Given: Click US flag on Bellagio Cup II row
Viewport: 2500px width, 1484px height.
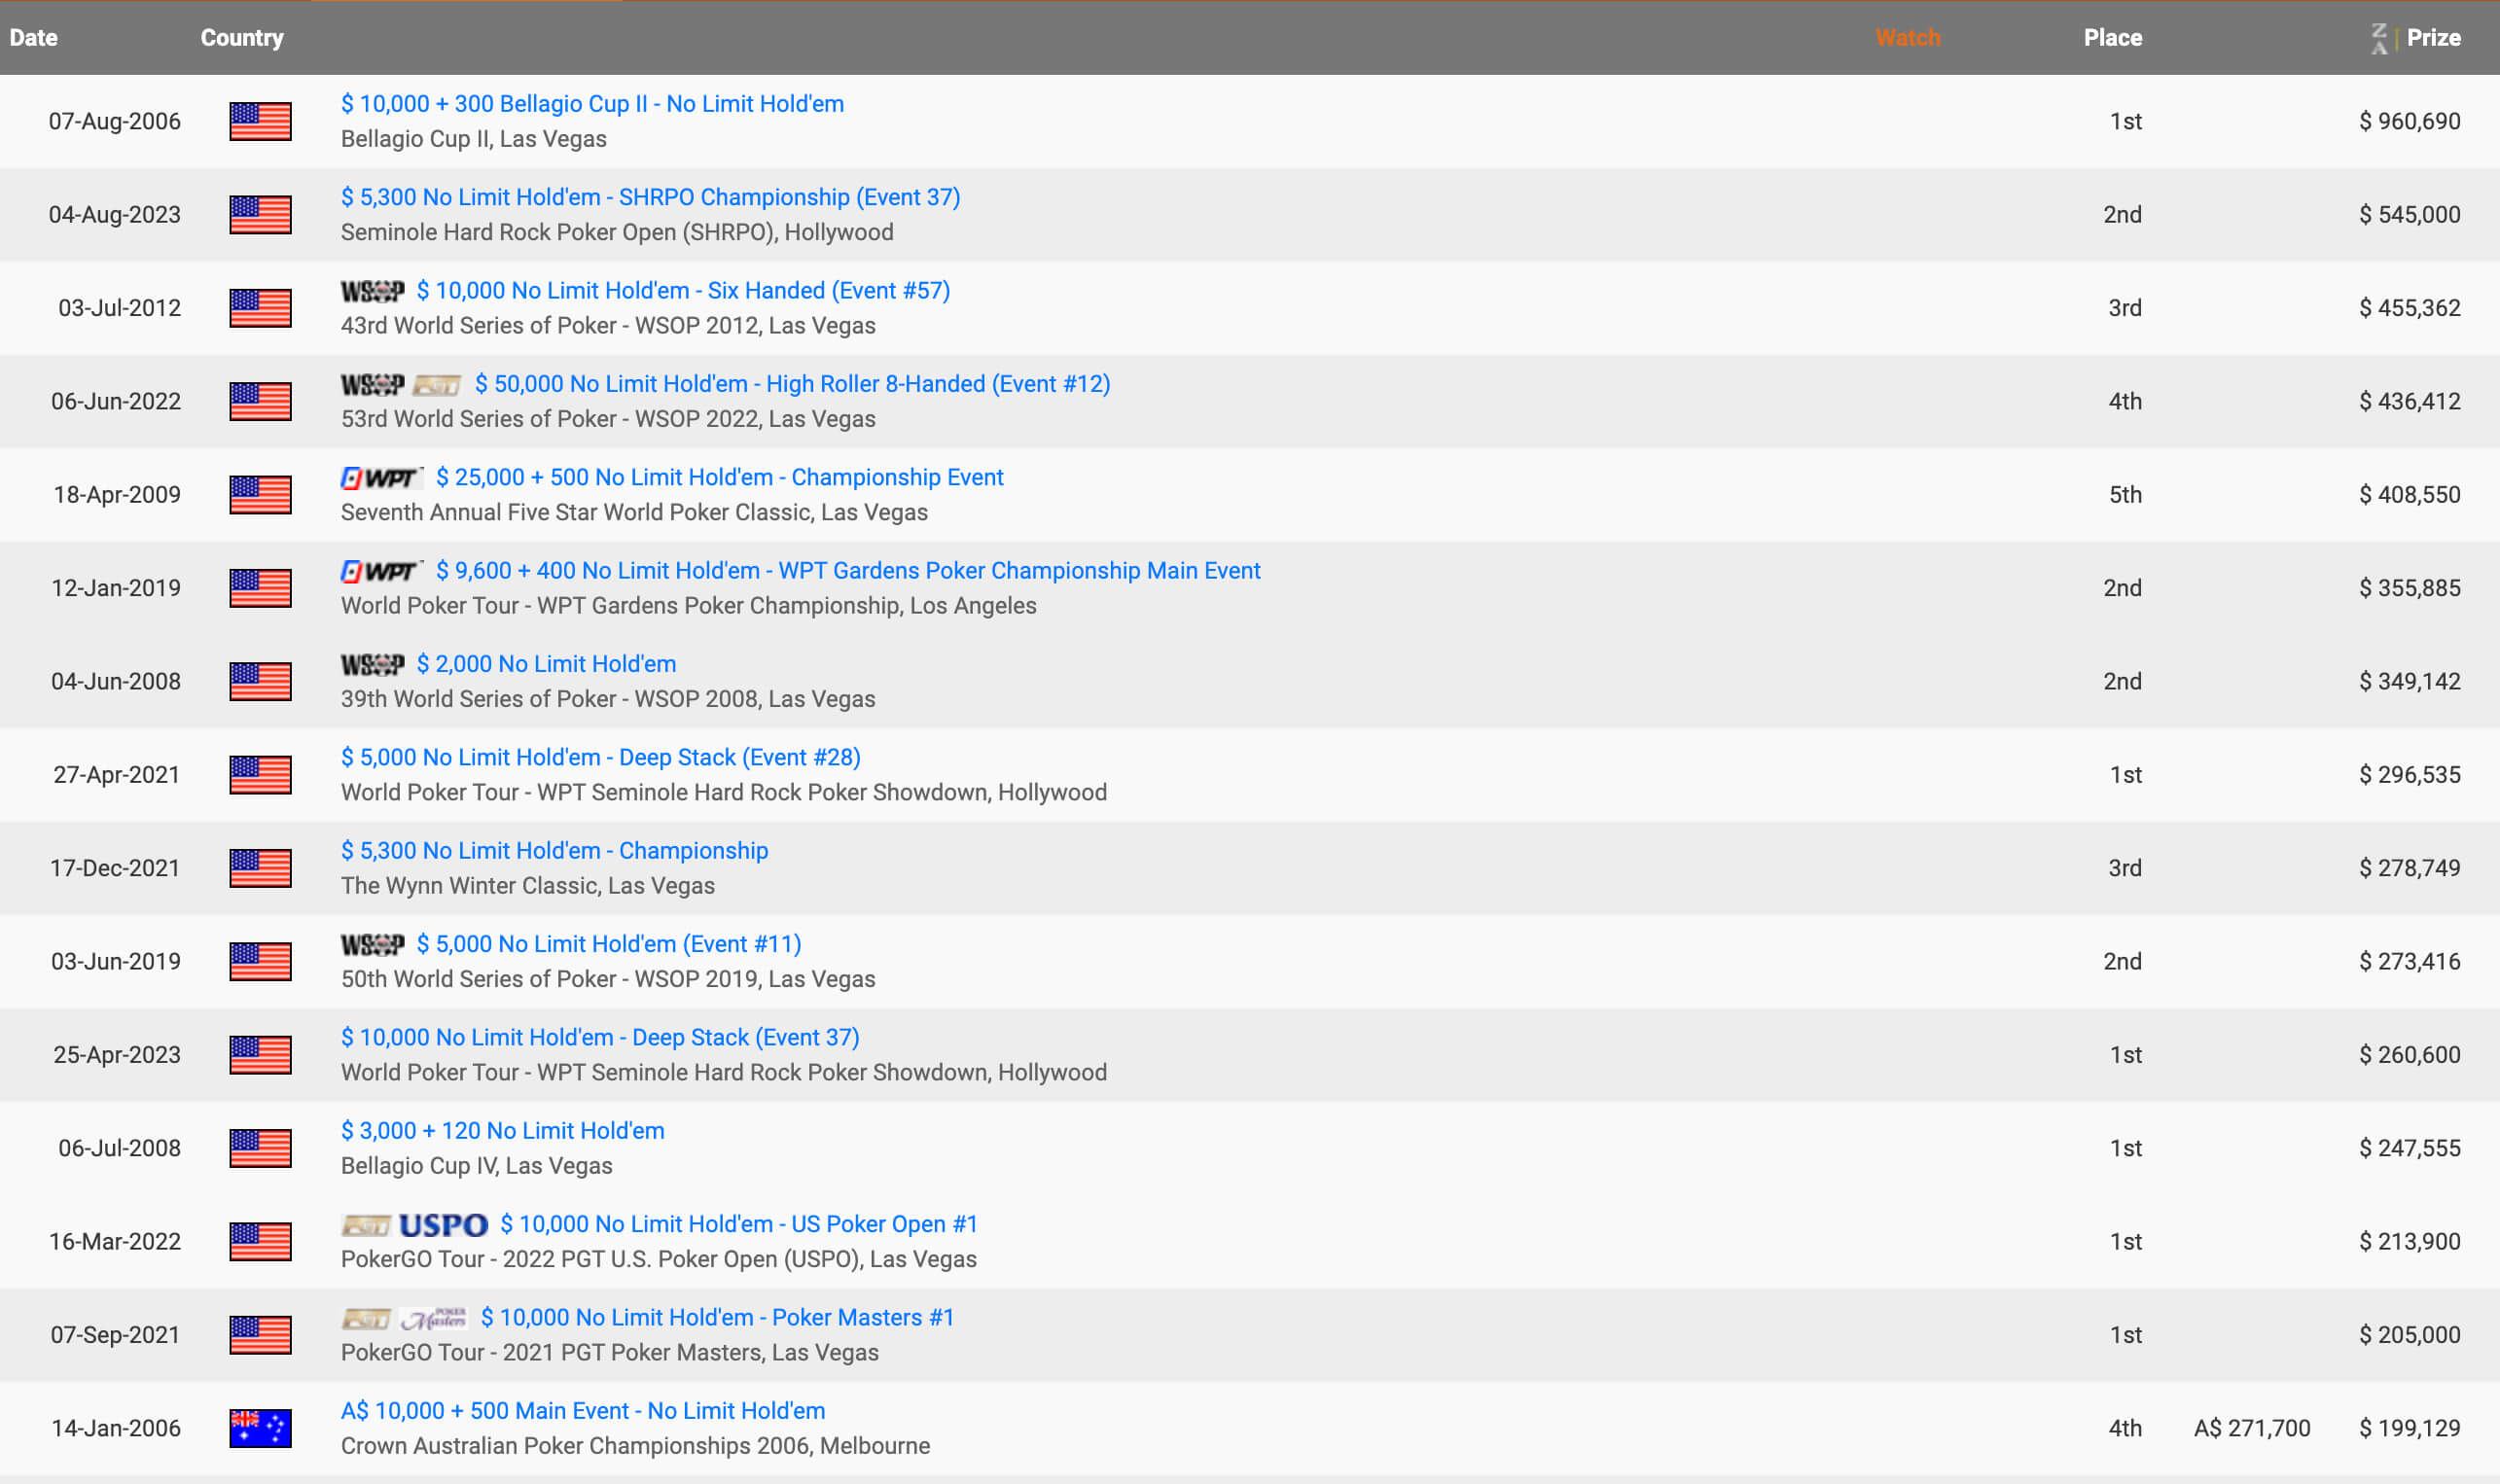Looking at the screenshot, I should coord(260,121).
